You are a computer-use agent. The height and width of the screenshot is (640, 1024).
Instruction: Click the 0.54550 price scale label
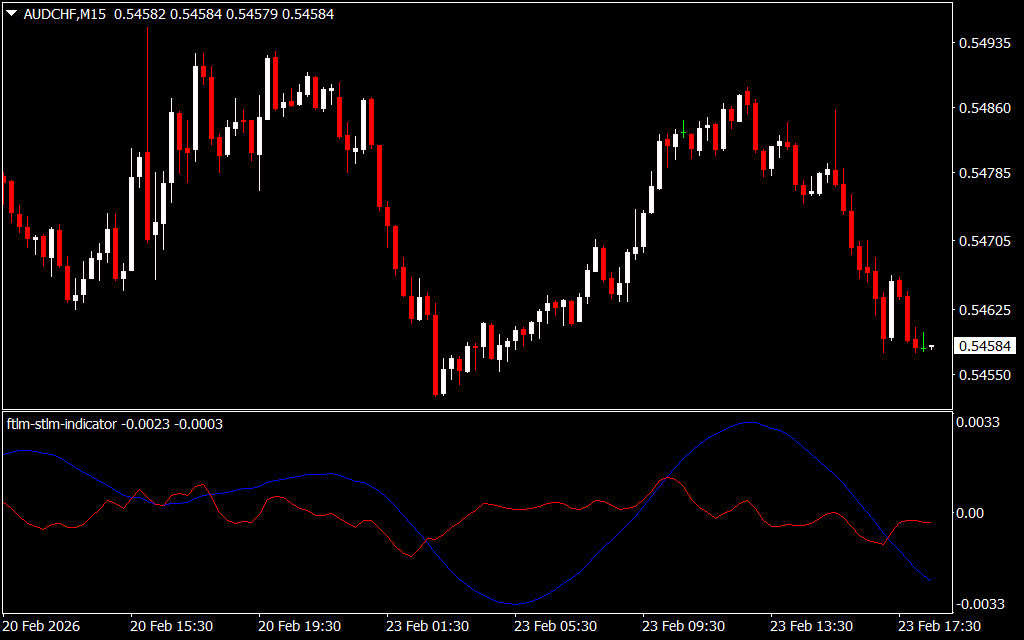[985, 376]
